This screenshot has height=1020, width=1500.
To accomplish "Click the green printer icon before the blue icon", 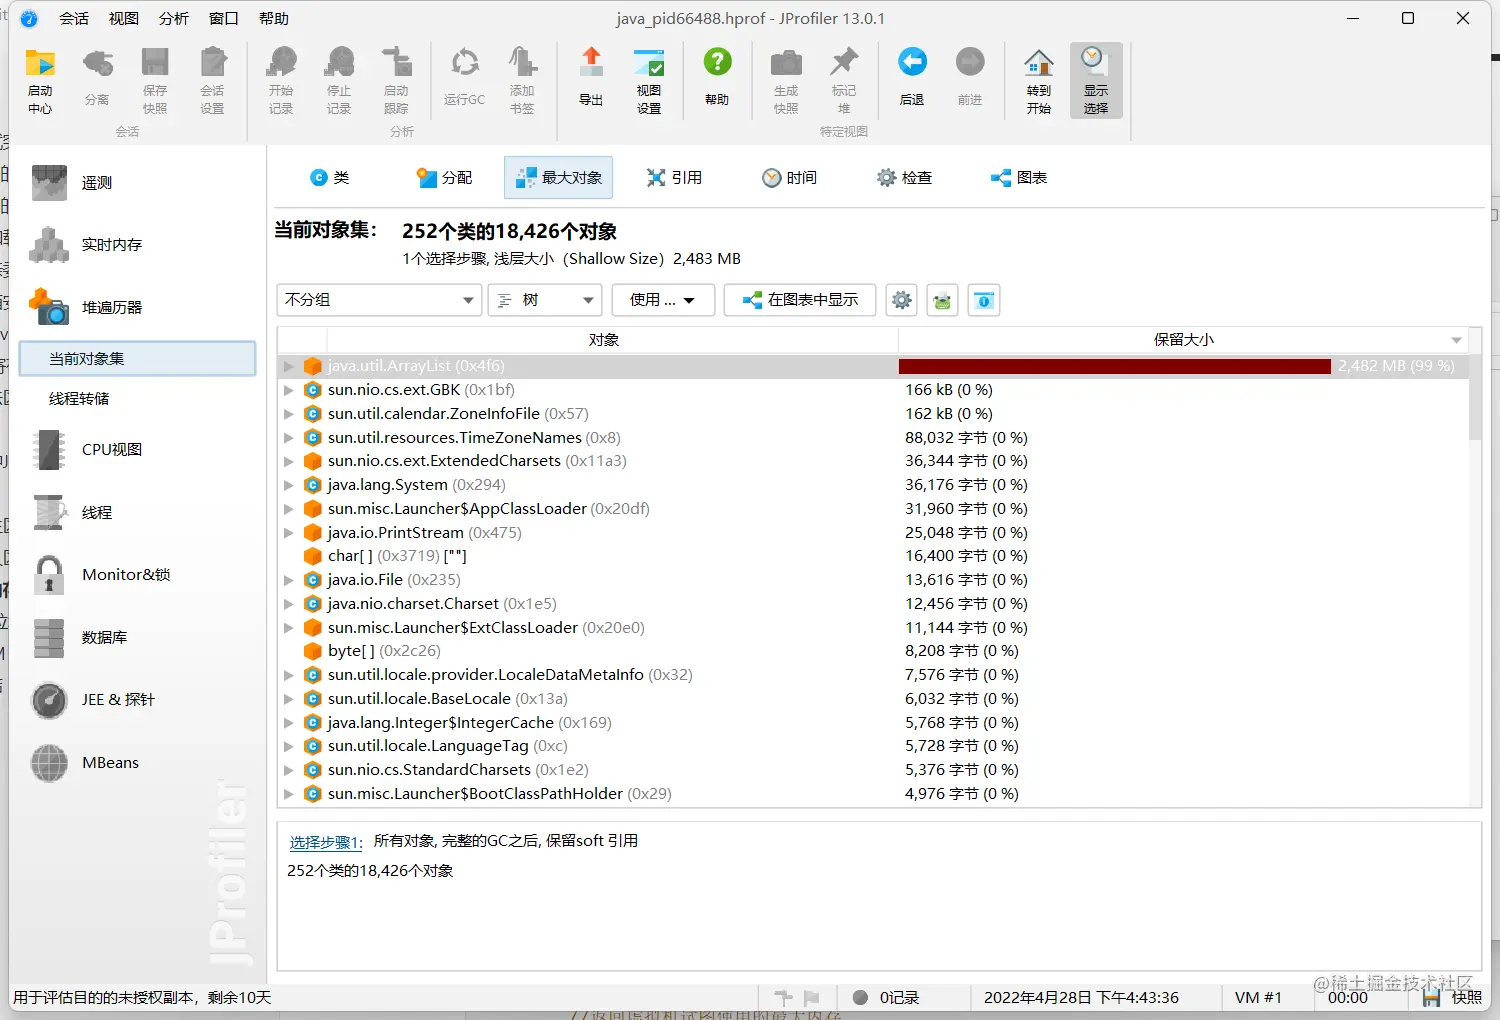I will point(942,300).
